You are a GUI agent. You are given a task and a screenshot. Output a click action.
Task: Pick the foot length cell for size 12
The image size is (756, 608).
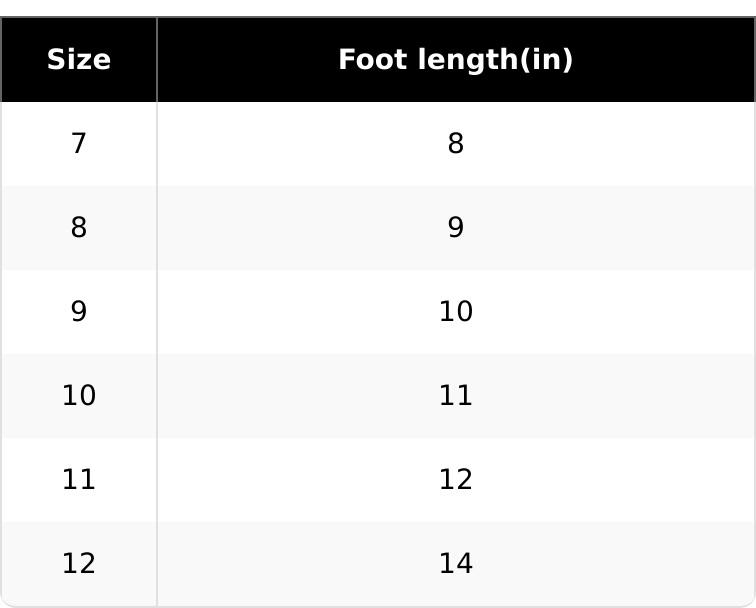tap(455, 564)
